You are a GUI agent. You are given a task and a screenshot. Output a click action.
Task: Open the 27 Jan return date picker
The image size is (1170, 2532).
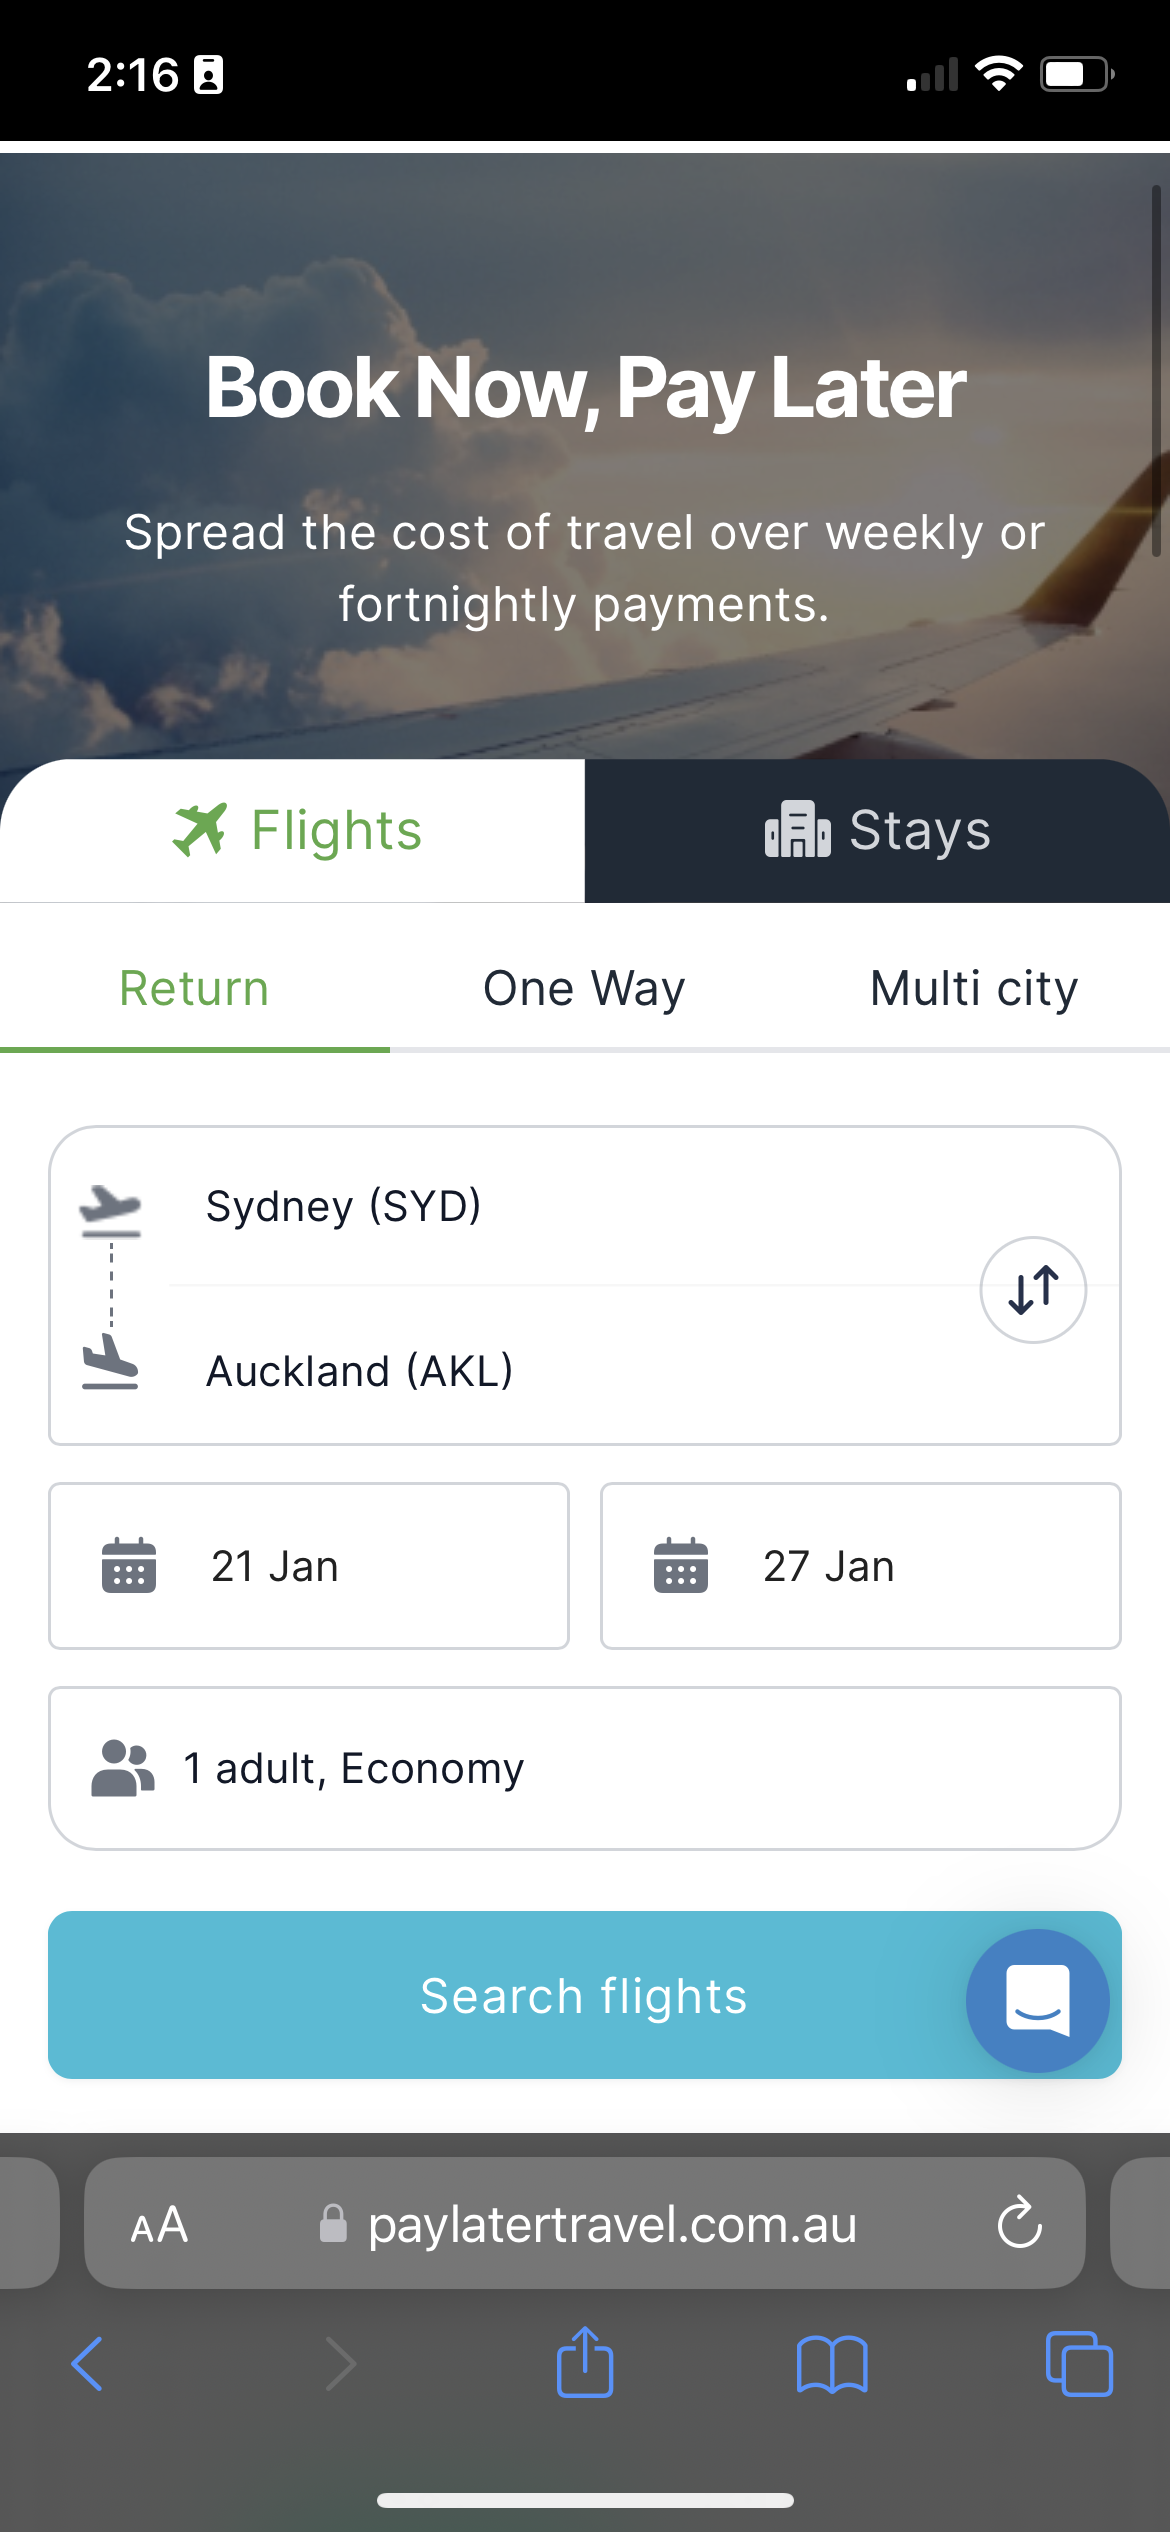click(x=861, y=1566)
